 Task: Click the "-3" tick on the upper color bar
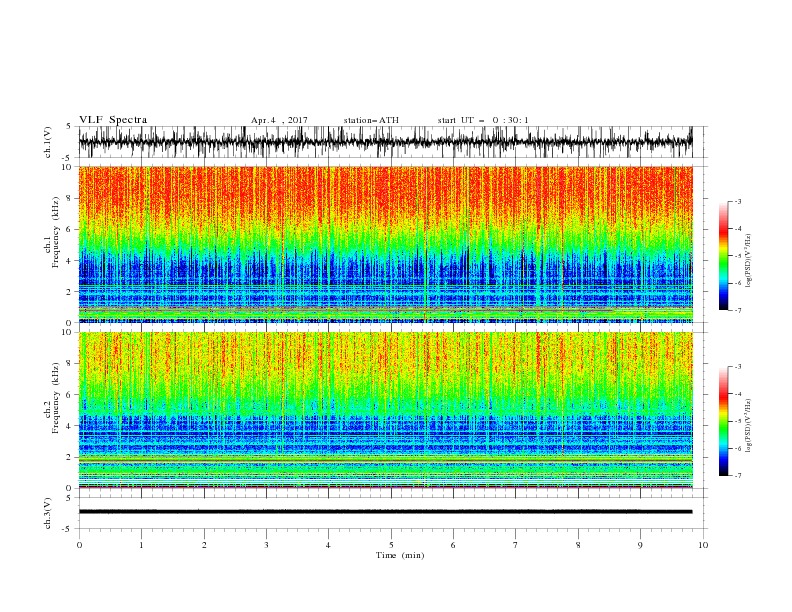coord(737,201)
